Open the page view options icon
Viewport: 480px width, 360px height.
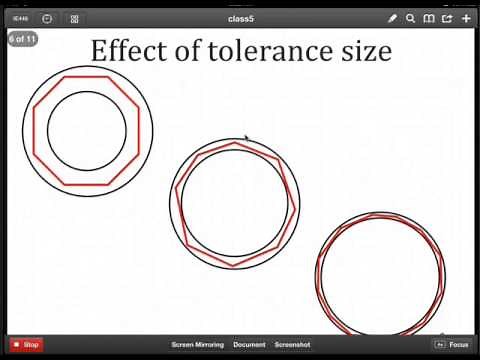point(47,19)
